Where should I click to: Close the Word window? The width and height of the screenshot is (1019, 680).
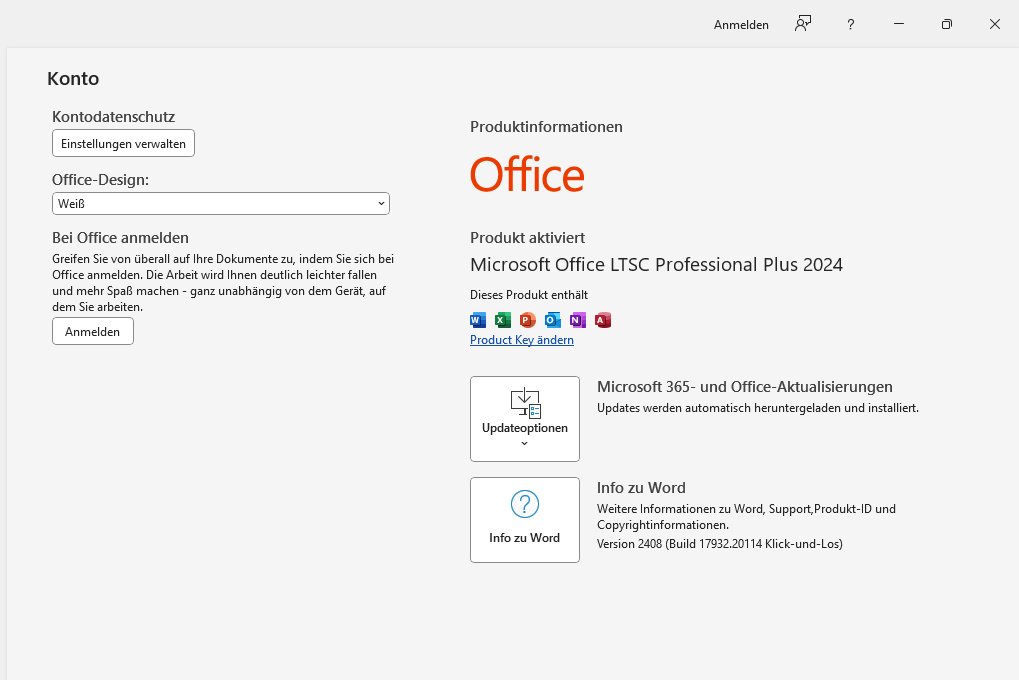click(995, 24)
